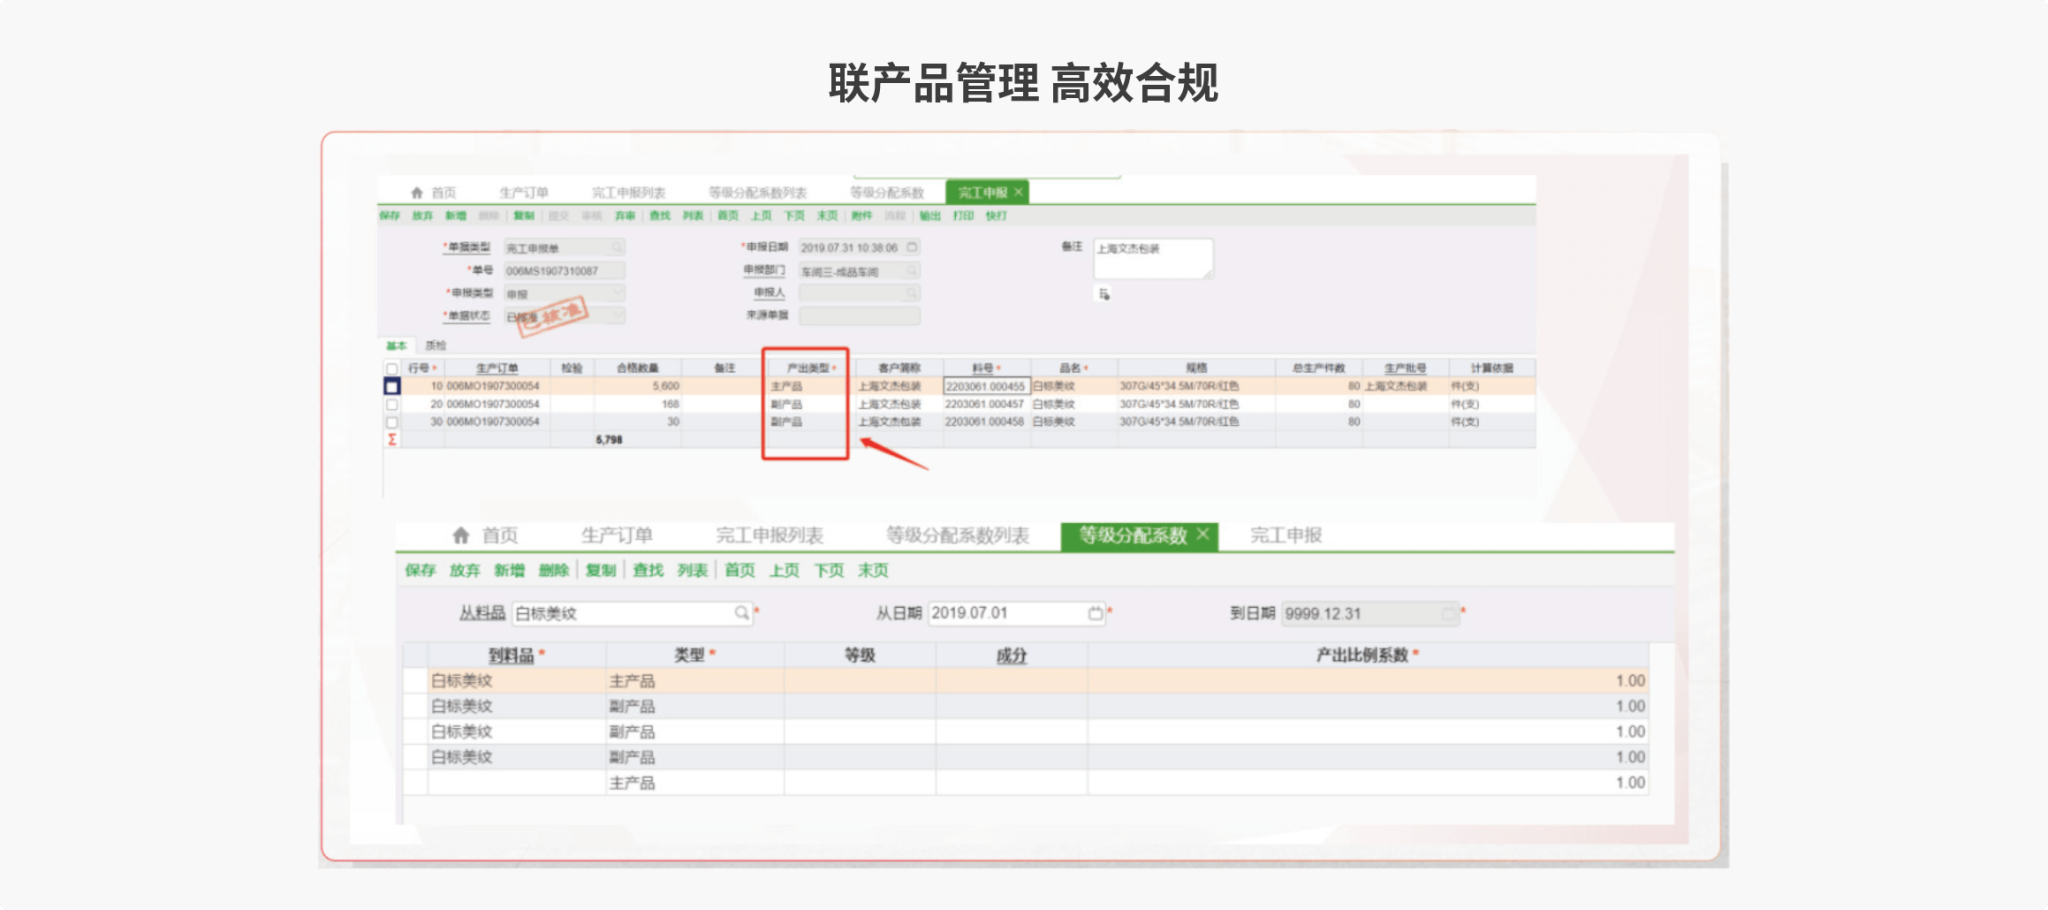Click 删除 in the lower toolbar
Viewport: 2048px width, 910px height.
click(553, 570)
